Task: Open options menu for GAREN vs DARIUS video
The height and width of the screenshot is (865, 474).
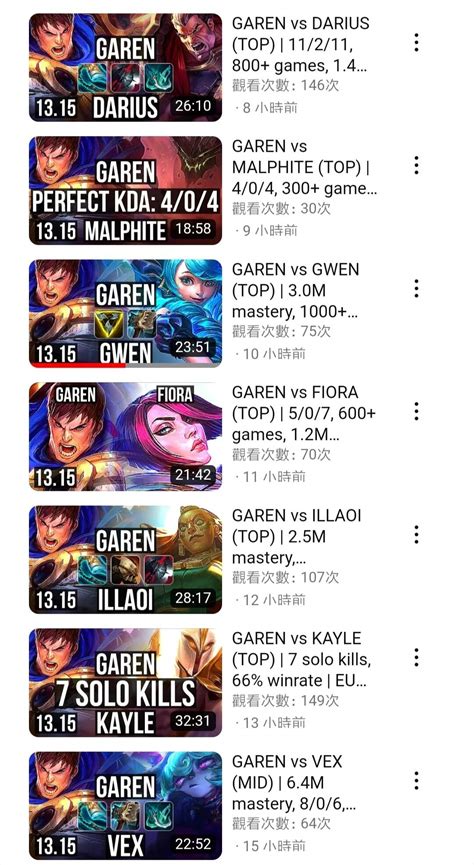Action: click(x=416, y=43)
